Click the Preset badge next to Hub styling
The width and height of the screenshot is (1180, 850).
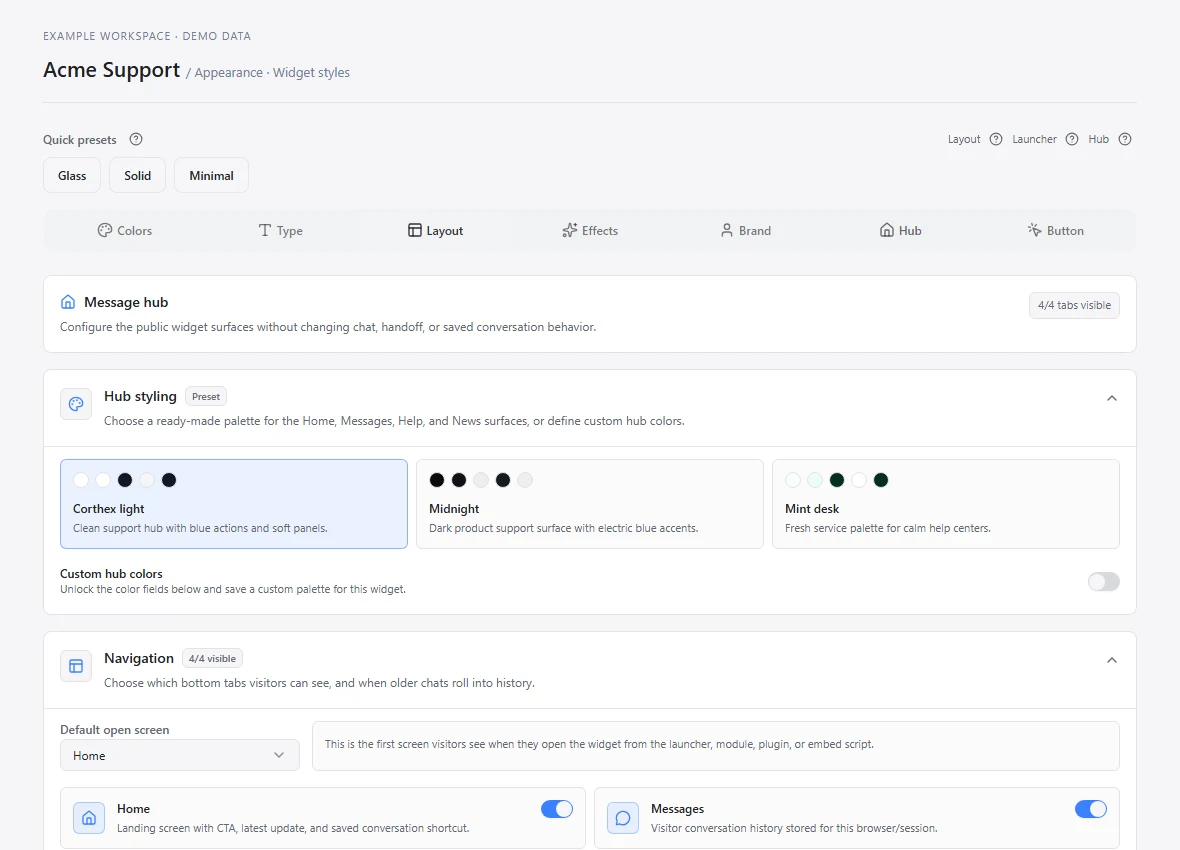pos(205,397)
